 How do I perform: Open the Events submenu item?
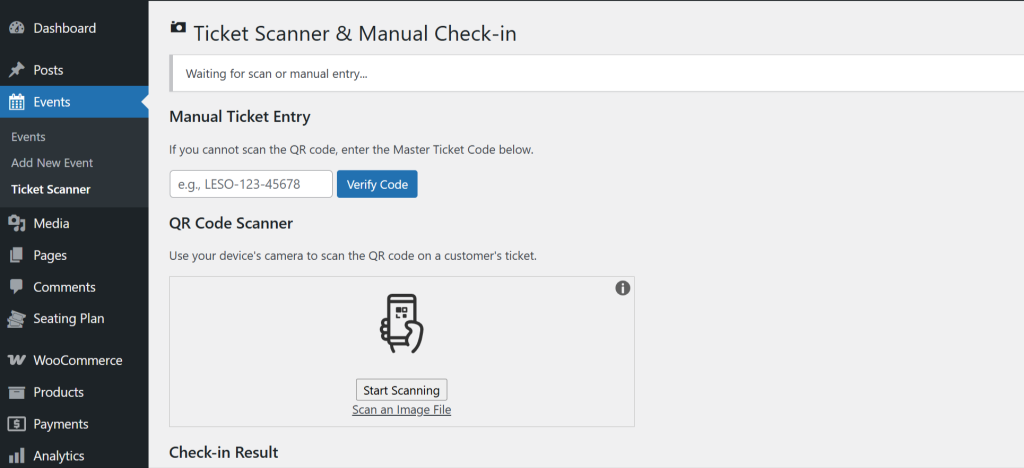tap(28, 137)
